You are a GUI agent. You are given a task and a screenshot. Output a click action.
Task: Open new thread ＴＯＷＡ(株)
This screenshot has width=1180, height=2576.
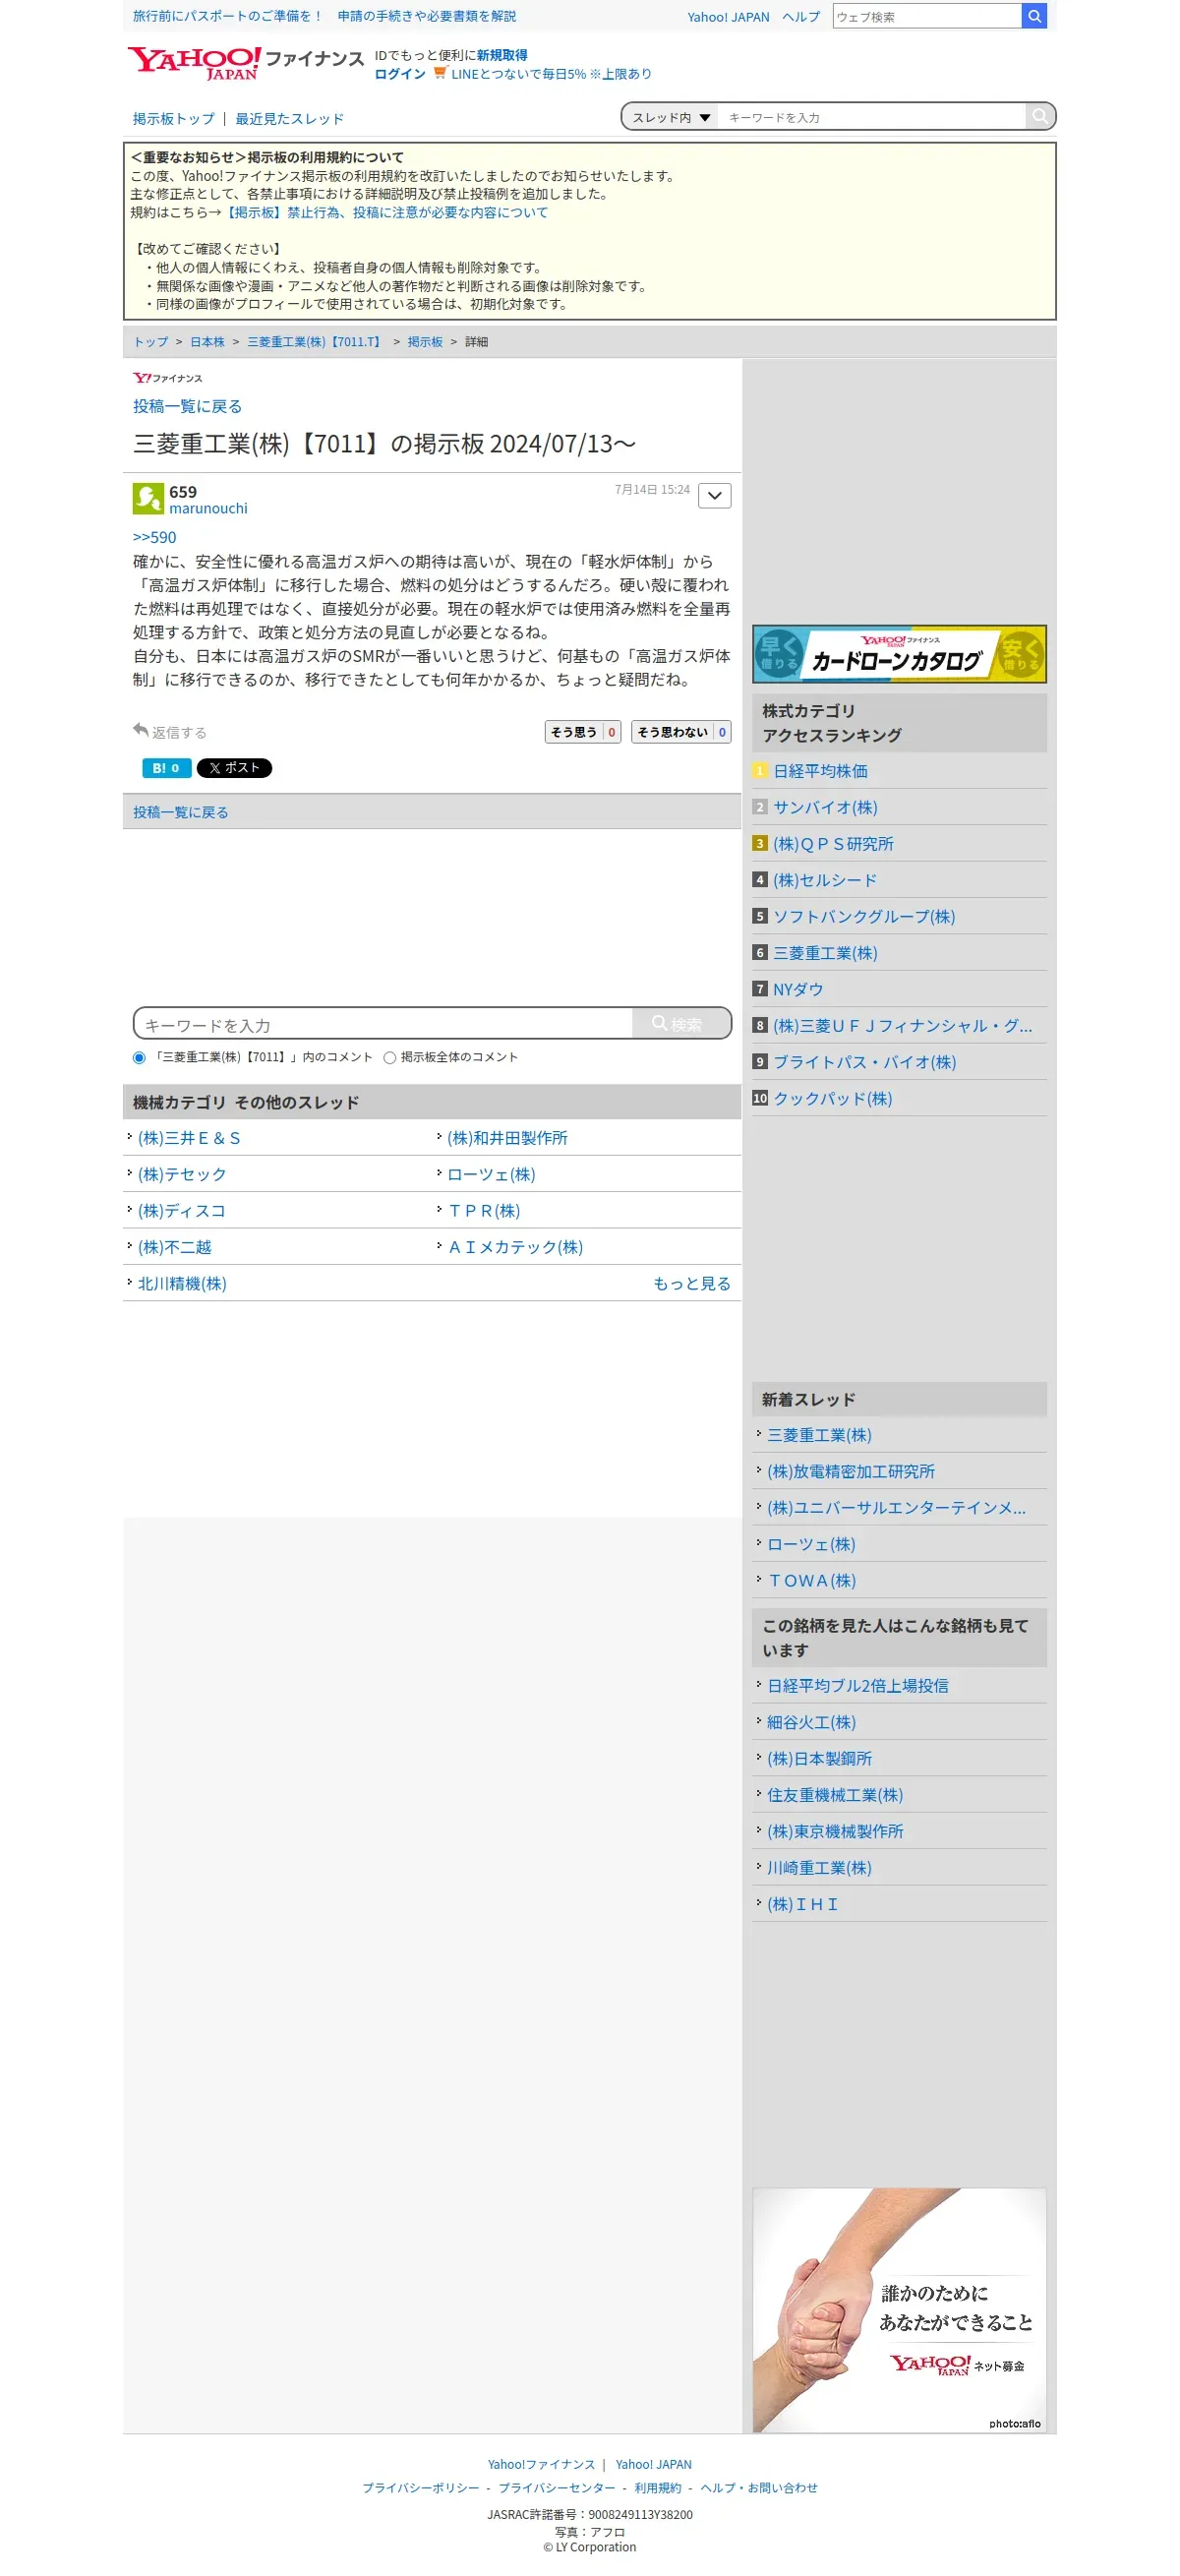[x=811, y=1580]
